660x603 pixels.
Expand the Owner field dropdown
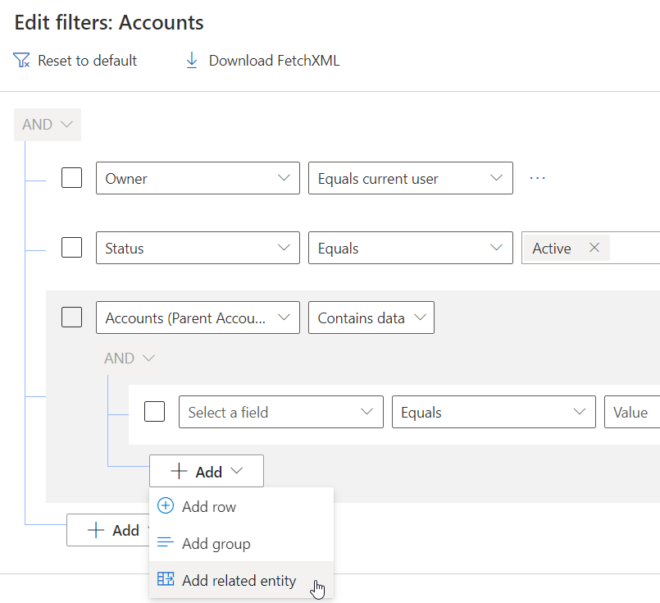pos(198,178)
